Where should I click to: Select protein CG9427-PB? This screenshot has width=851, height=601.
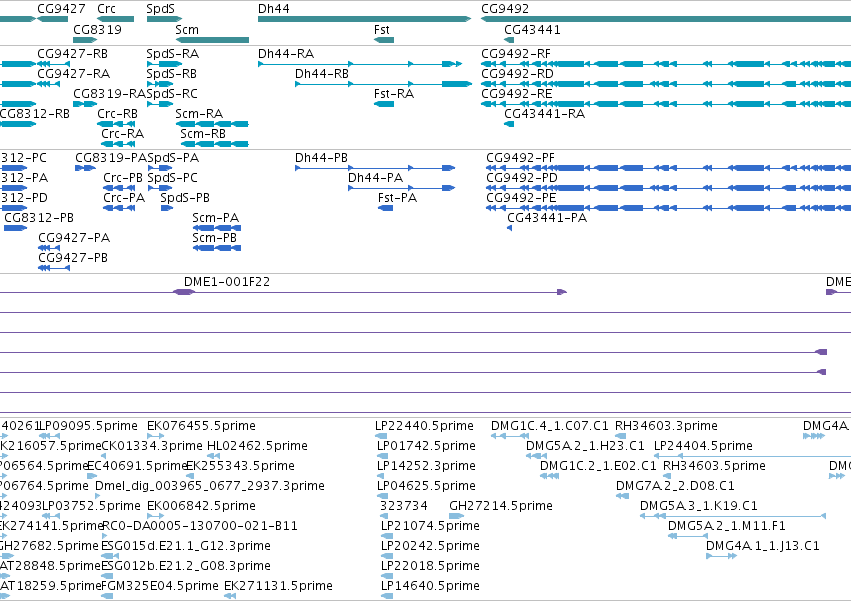pyautogui.click(x=54, y=268)
